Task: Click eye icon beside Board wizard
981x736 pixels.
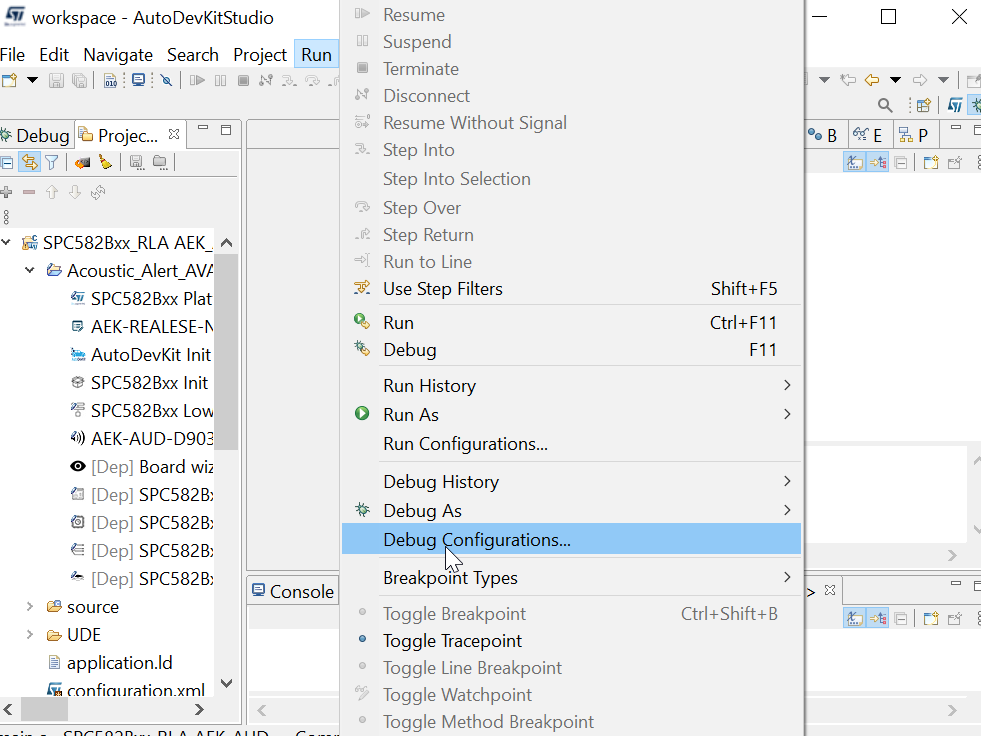Action: pos(78,466)
